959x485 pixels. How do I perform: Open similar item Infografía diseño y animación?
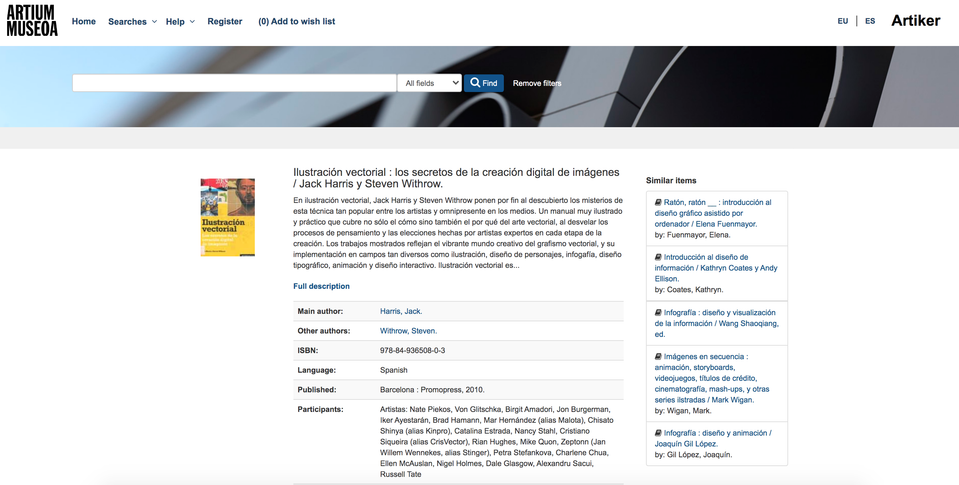tap(713, 438)
